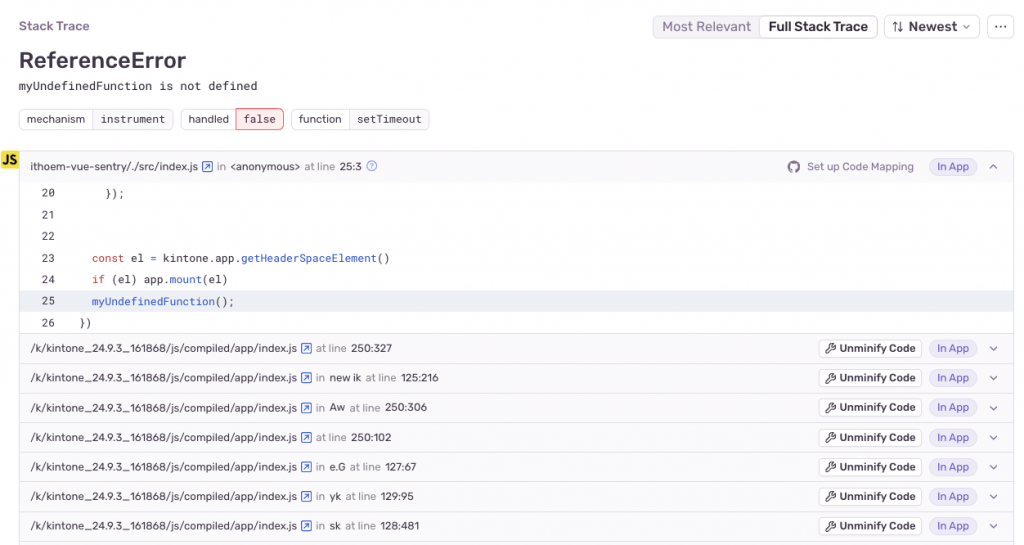The image size is (1024, 545).
Task: Open the link icon on the 250:327 frame
Action: 306,349
